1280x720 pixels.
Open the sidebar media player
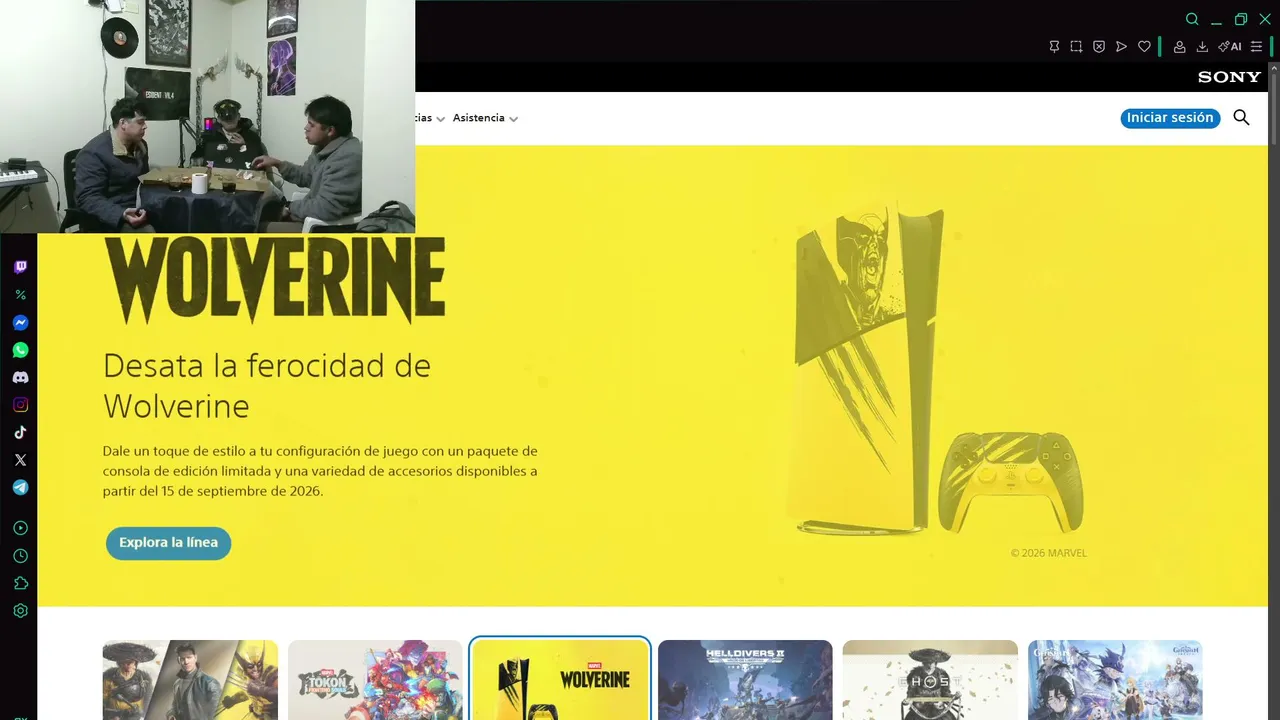click(x=20, y=528)
